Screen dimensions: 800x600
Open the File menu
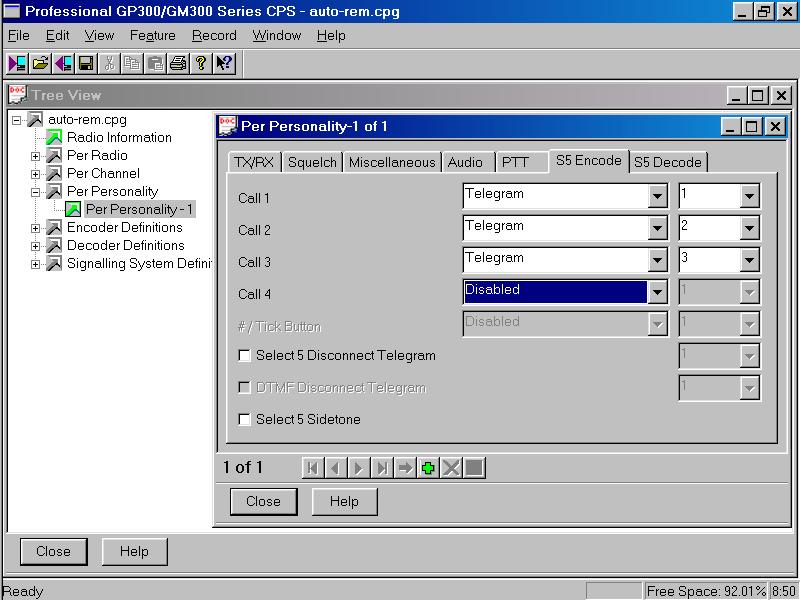tap(19, 36)
